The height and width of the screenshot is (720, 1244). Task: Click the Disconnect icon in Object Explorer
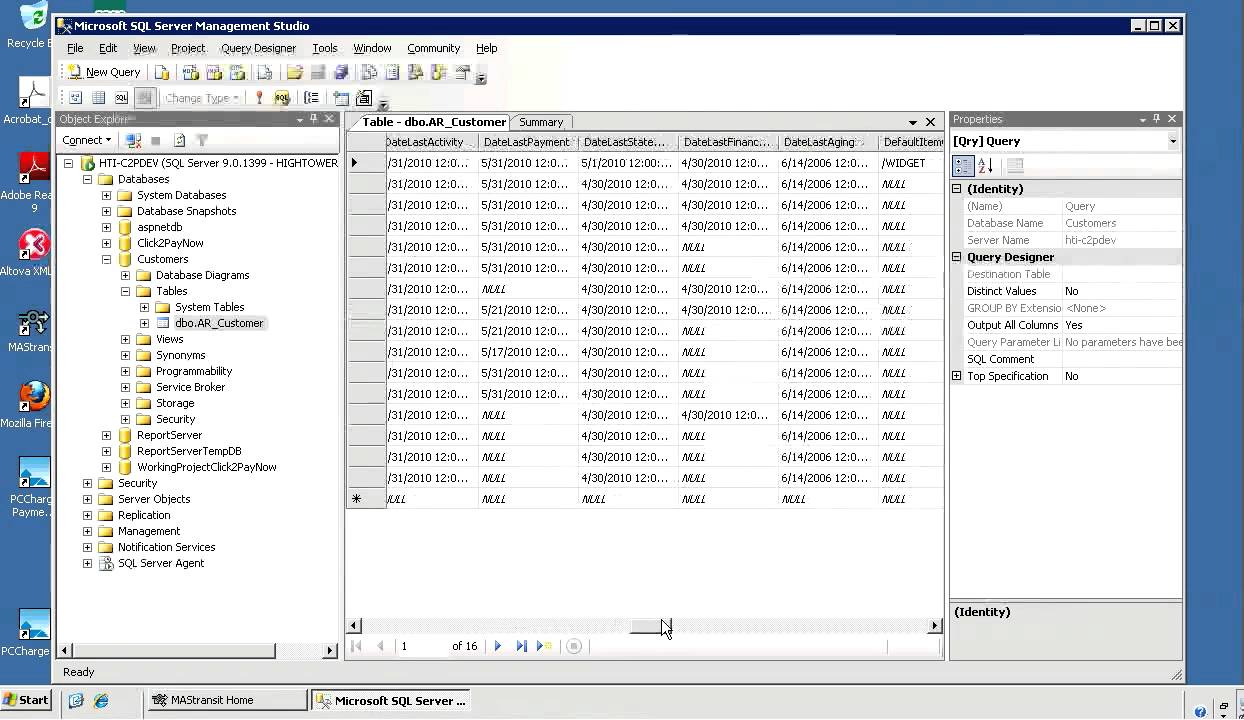click(133, 141)
